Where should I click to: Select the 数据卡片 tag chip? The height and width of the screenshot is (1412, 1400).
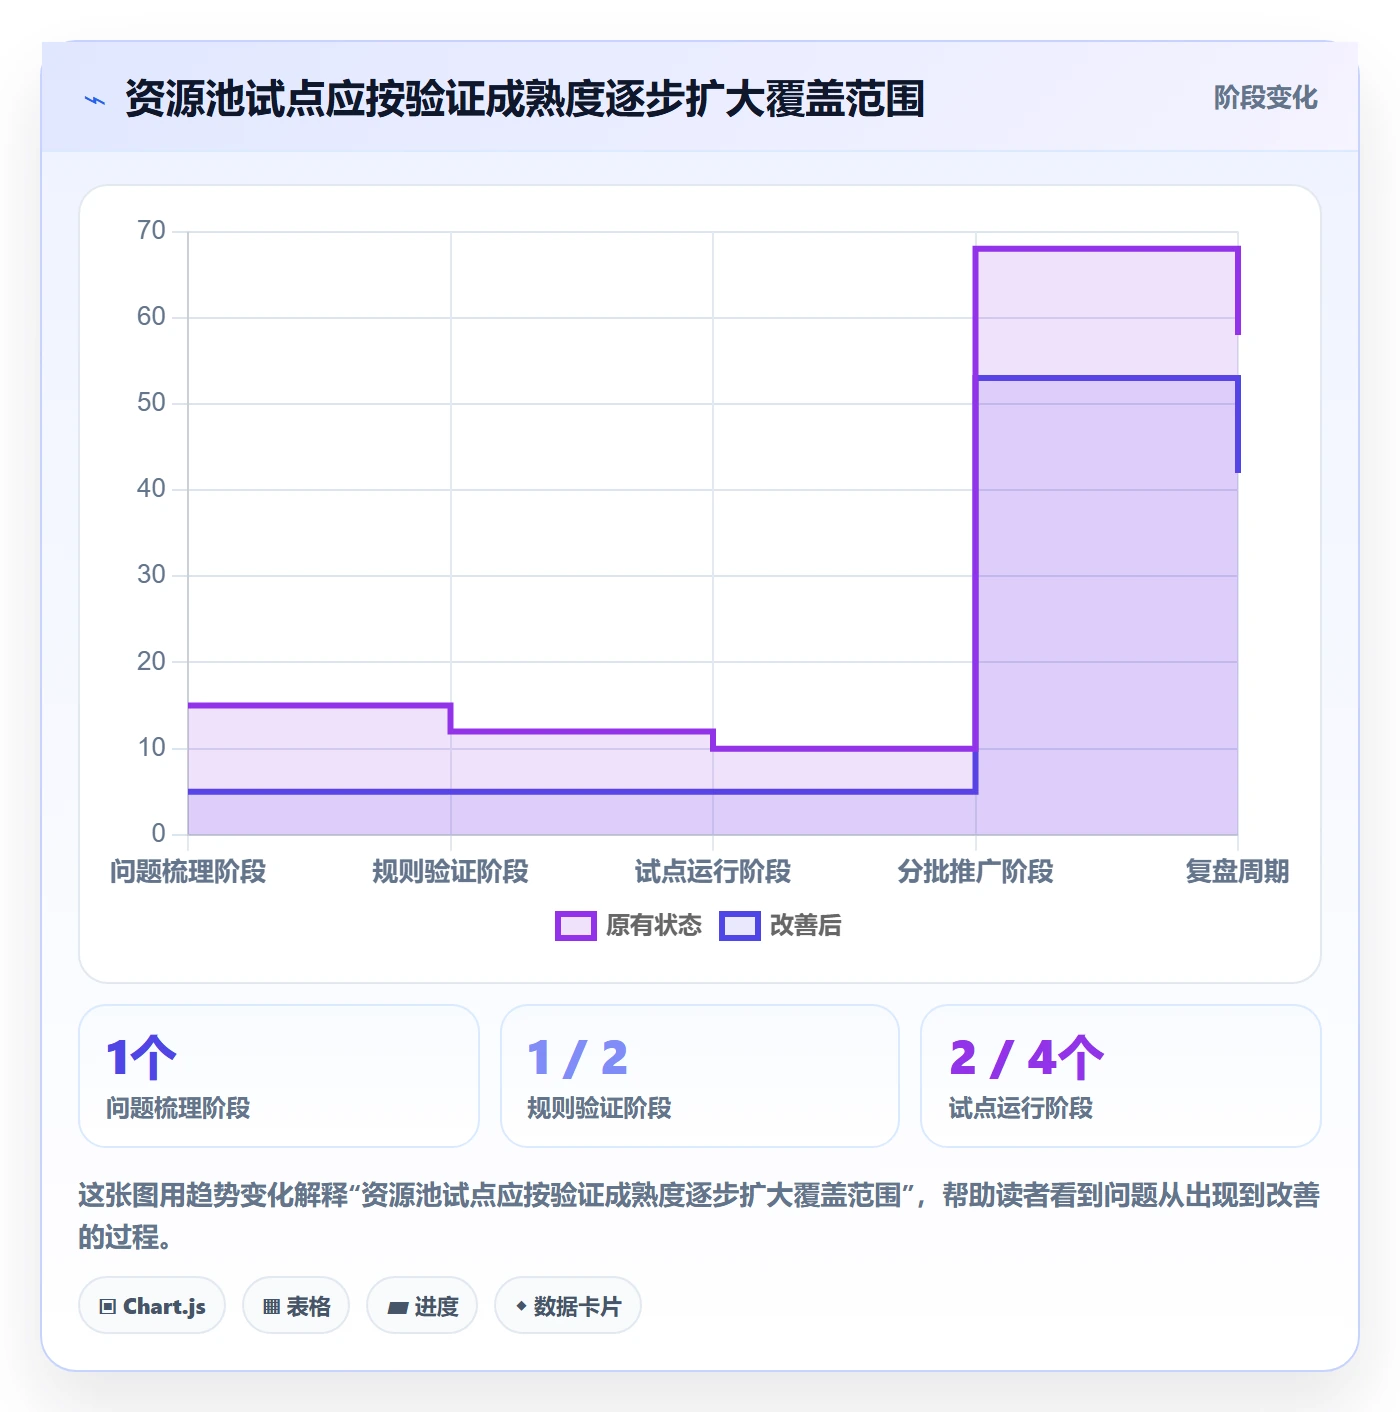coord(568,1305)
